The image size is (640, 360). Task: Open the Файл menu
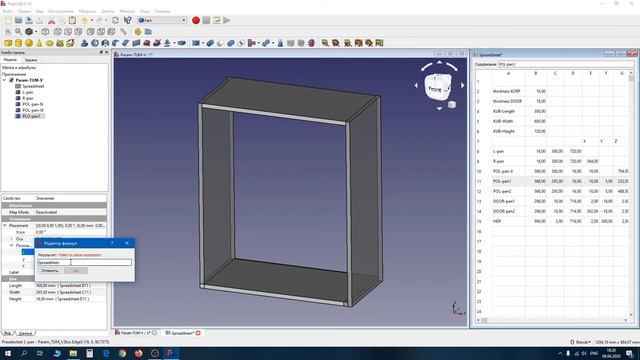pos(7,11)
